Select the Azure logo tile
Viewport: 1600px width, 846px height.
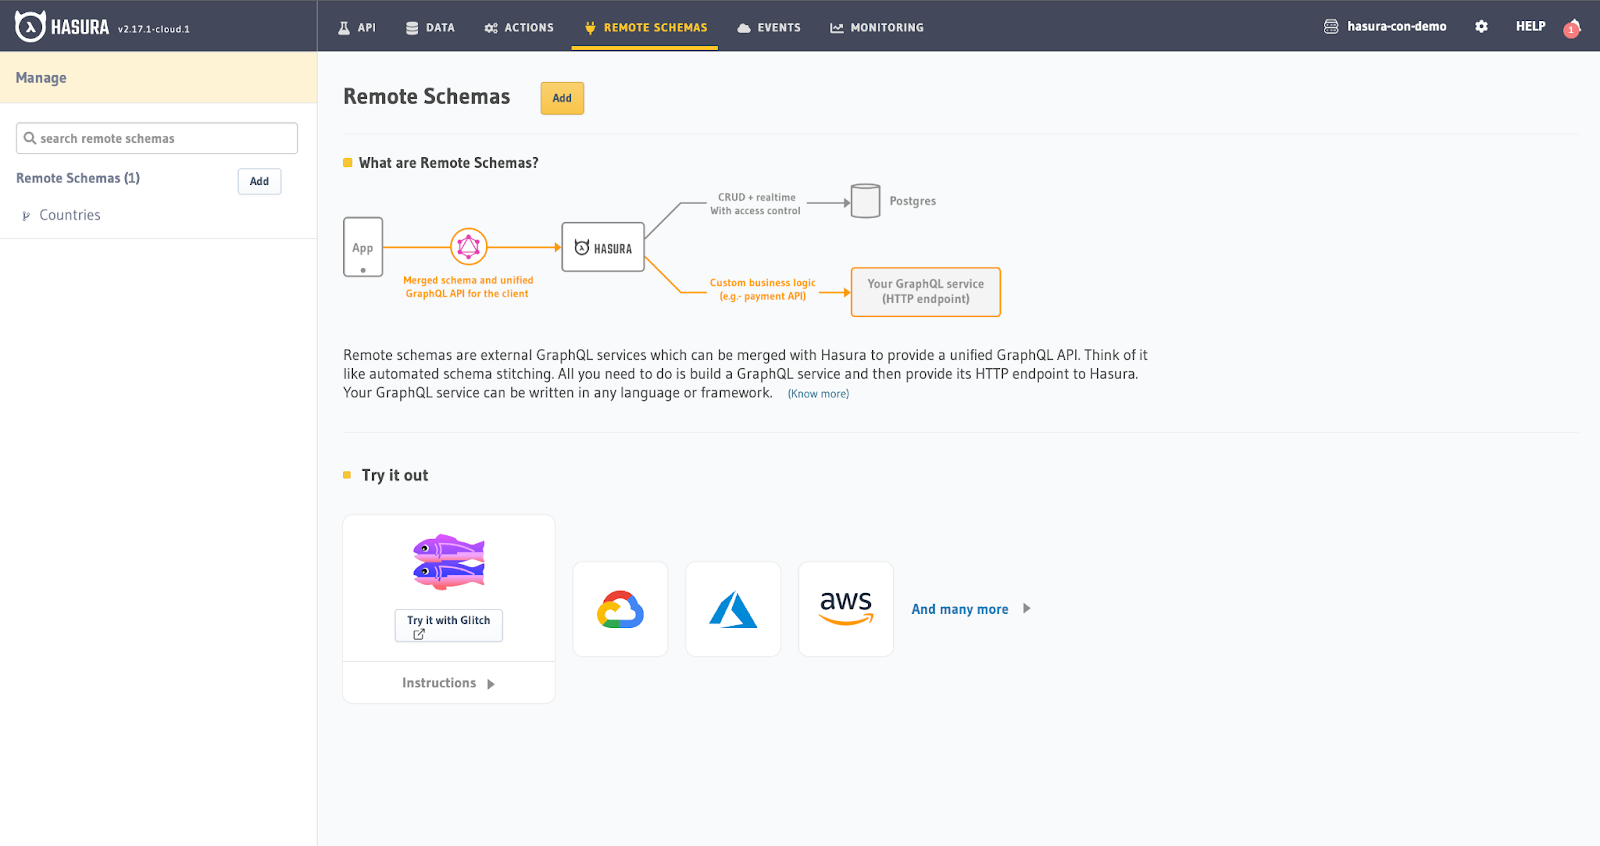733,609
